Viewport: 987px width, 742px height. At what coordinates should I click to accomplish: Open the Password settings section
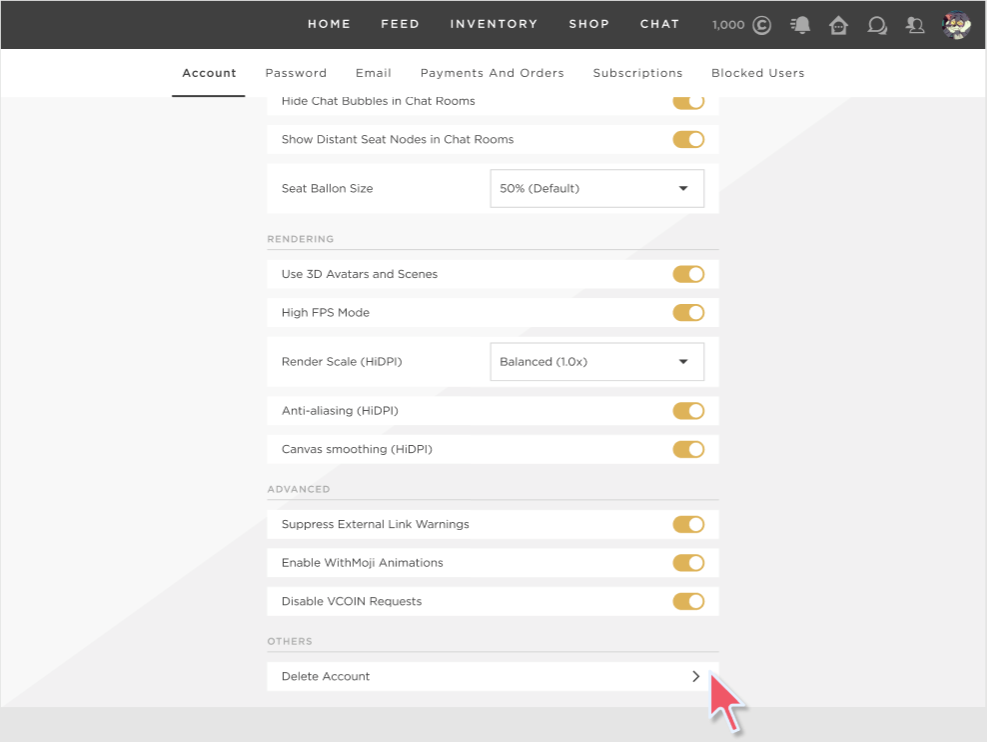click(x=296, y=72)
